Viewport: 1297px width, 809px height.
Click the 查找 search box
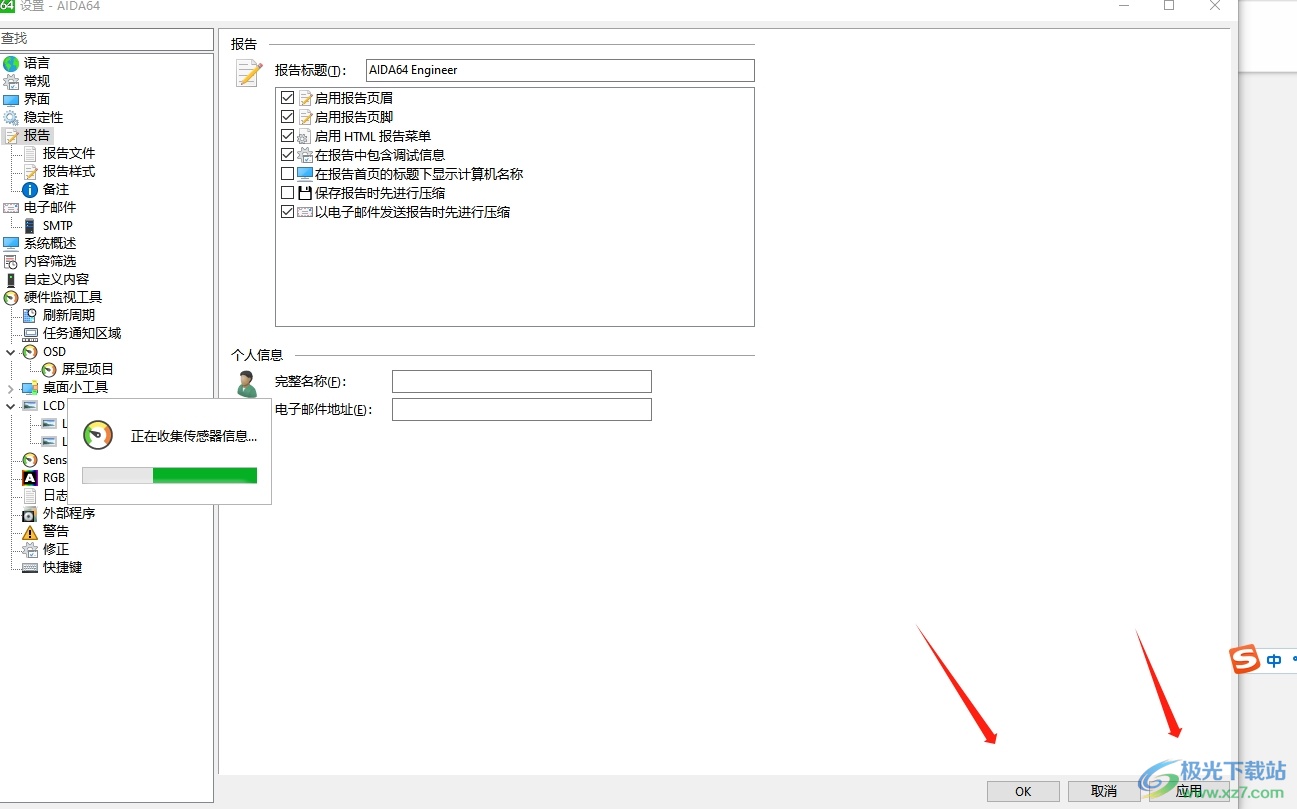(x=107, y=39)
